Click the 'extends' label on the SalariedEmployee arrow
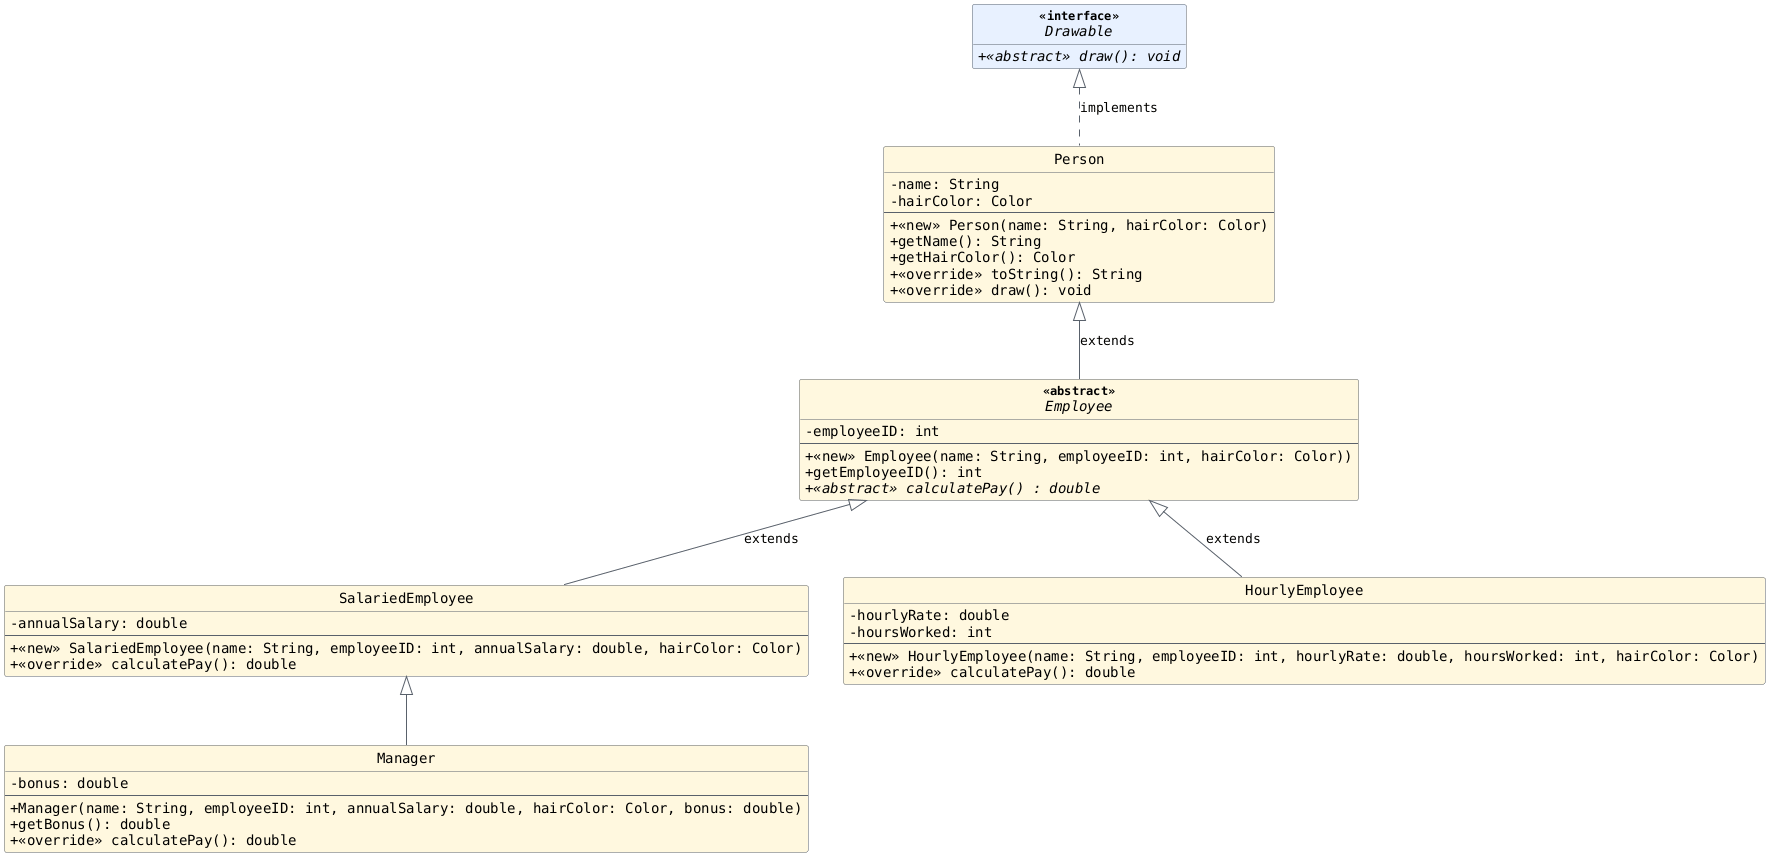Image resolution: width=1770 pixels, height=857 pixels. pyautogui.click(x=771, y=539)
